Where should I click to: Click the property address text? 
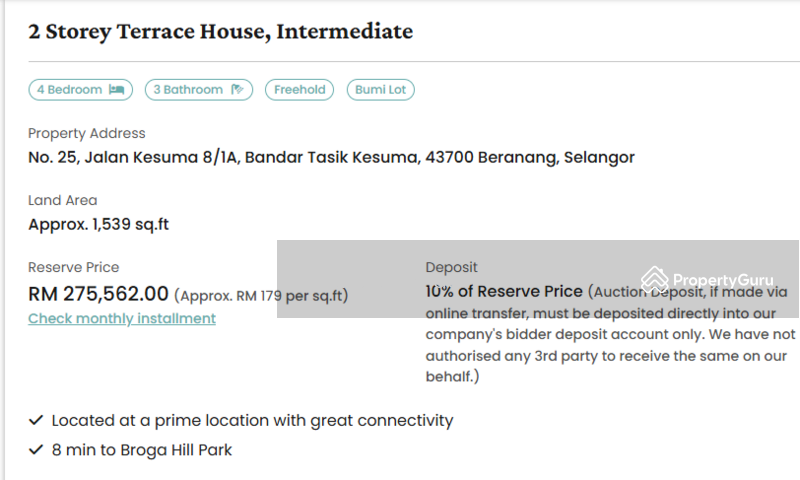331,157
